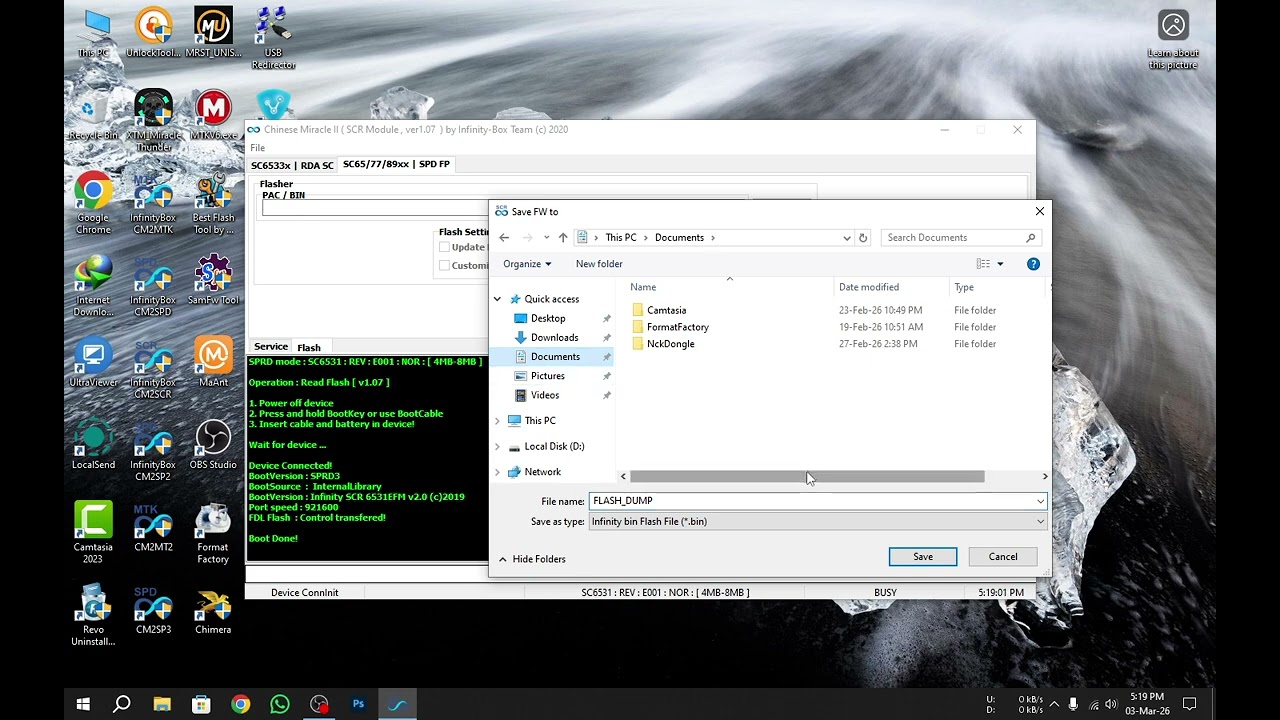
Task: Switch to SC6533x | RDA SC tab
Action: click(292, 165)
